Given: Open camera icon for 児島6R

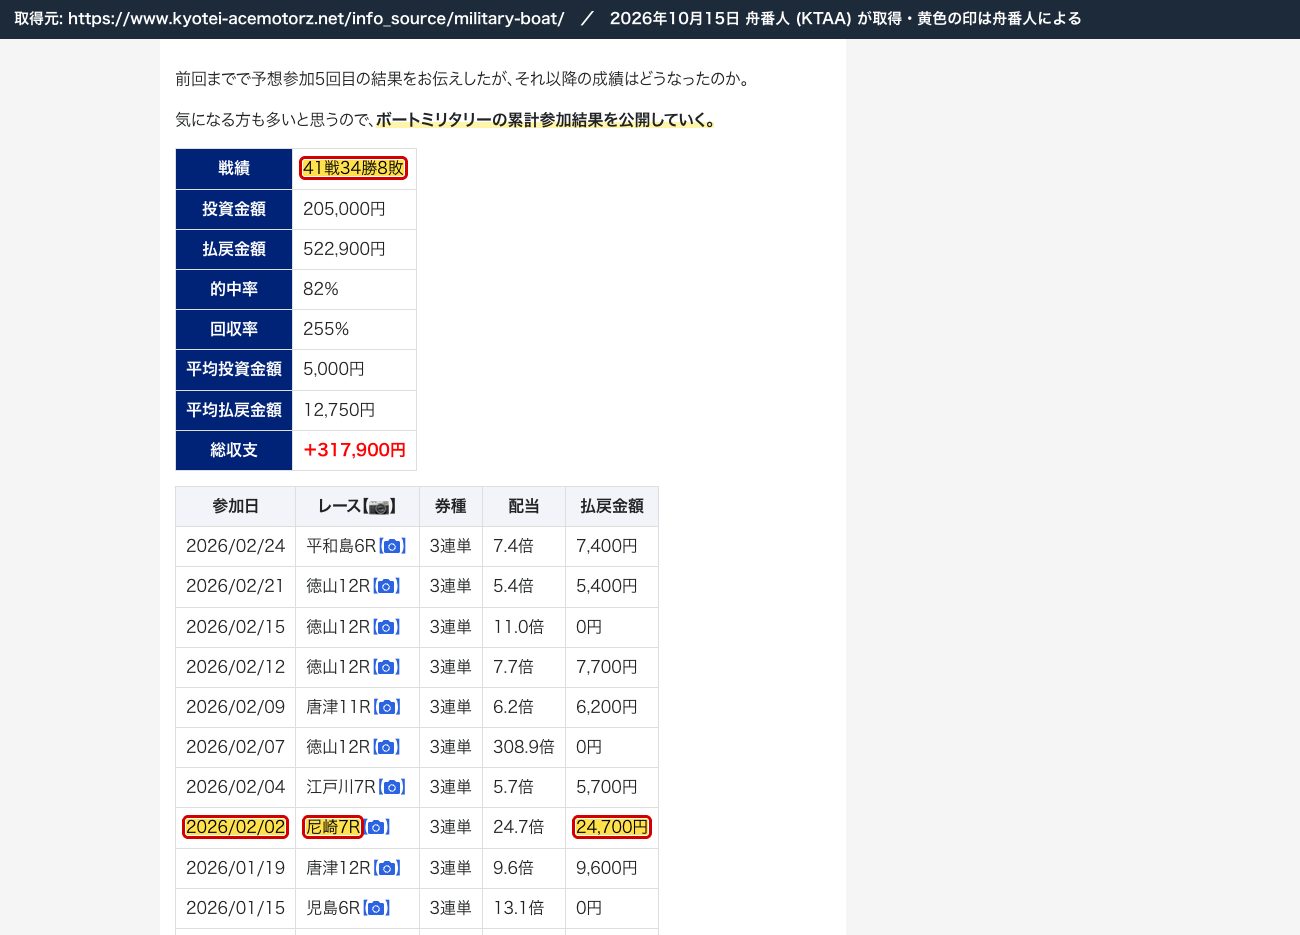Looking at the screenshot, I should 376,908.
